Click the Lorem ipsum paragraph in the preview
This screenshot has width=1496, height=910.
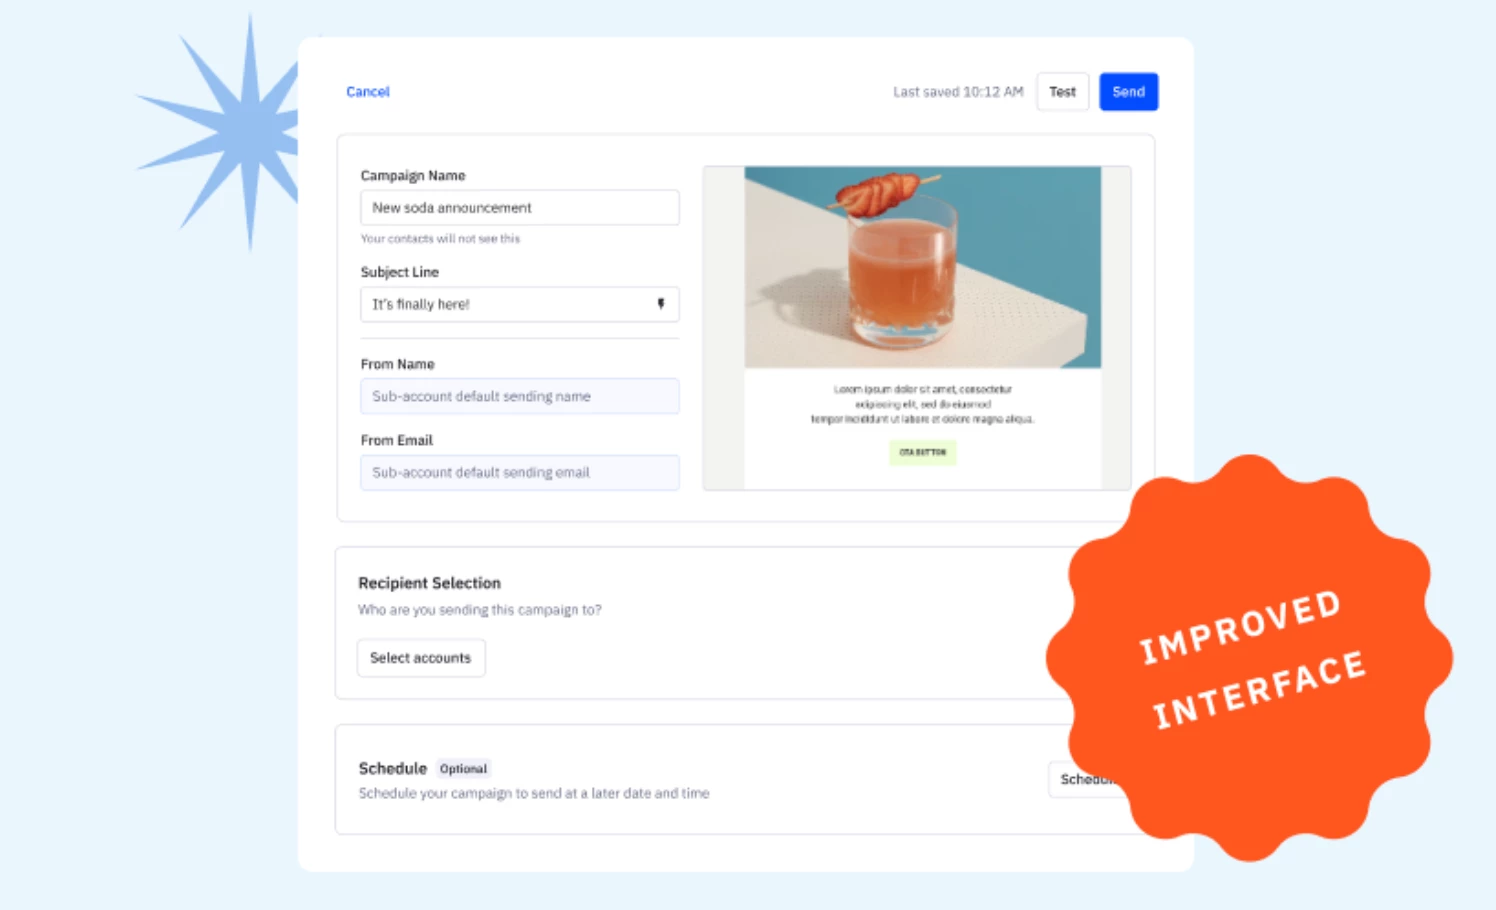[x=922, y=404]
